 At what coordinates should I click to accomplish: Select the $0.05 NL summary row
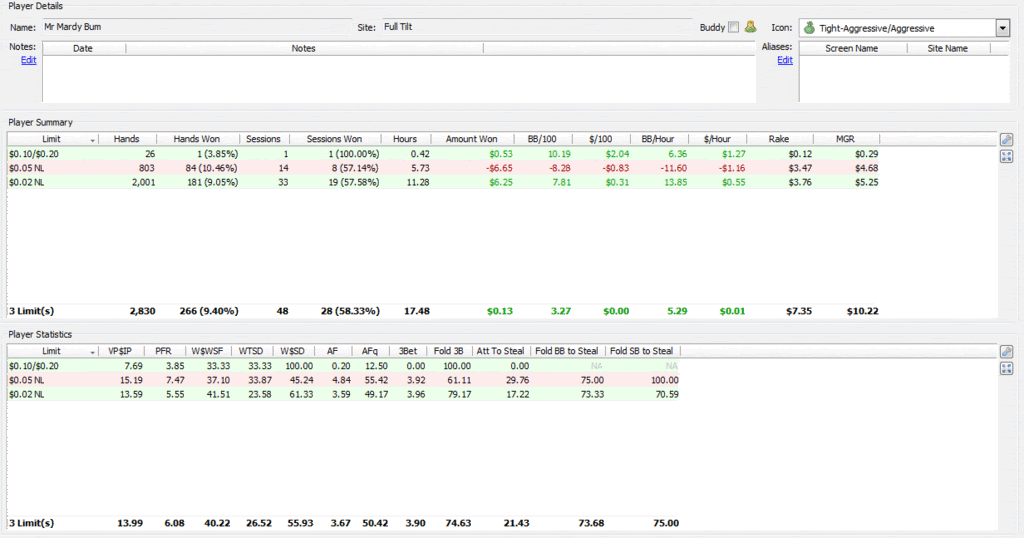pyautogui.click(x=400, y=170)
